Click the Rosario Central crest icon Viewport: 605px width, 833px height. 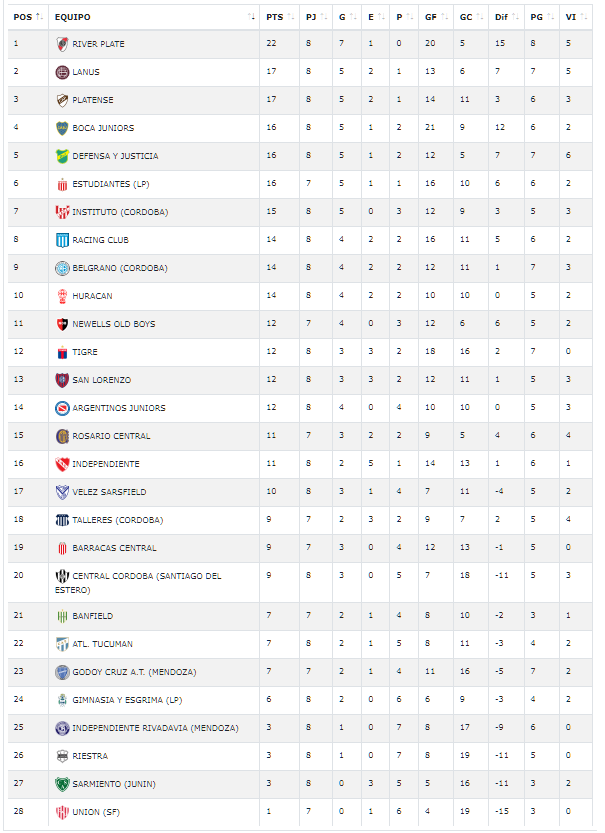[62, 436]
